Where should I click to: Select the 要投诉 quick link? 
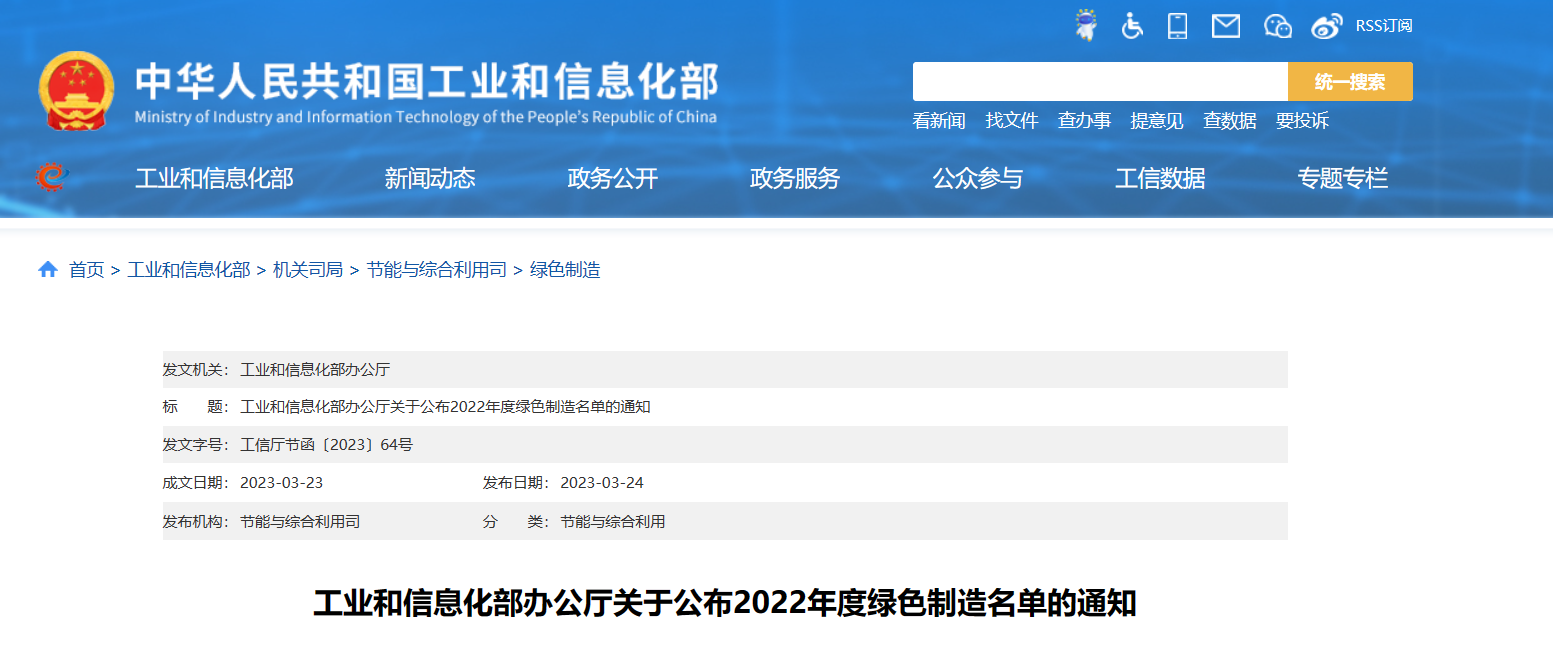tap(1302, 121)
